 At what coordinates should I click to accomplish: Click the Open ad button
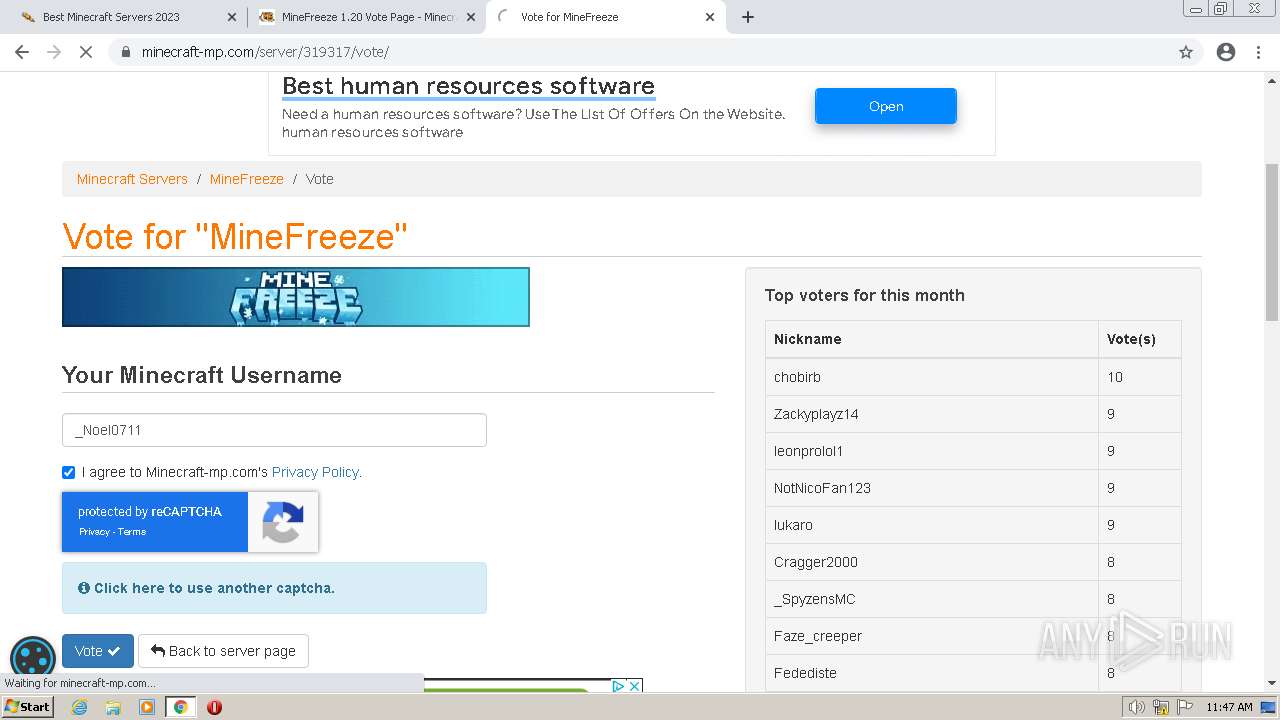[x=886, y=106]
